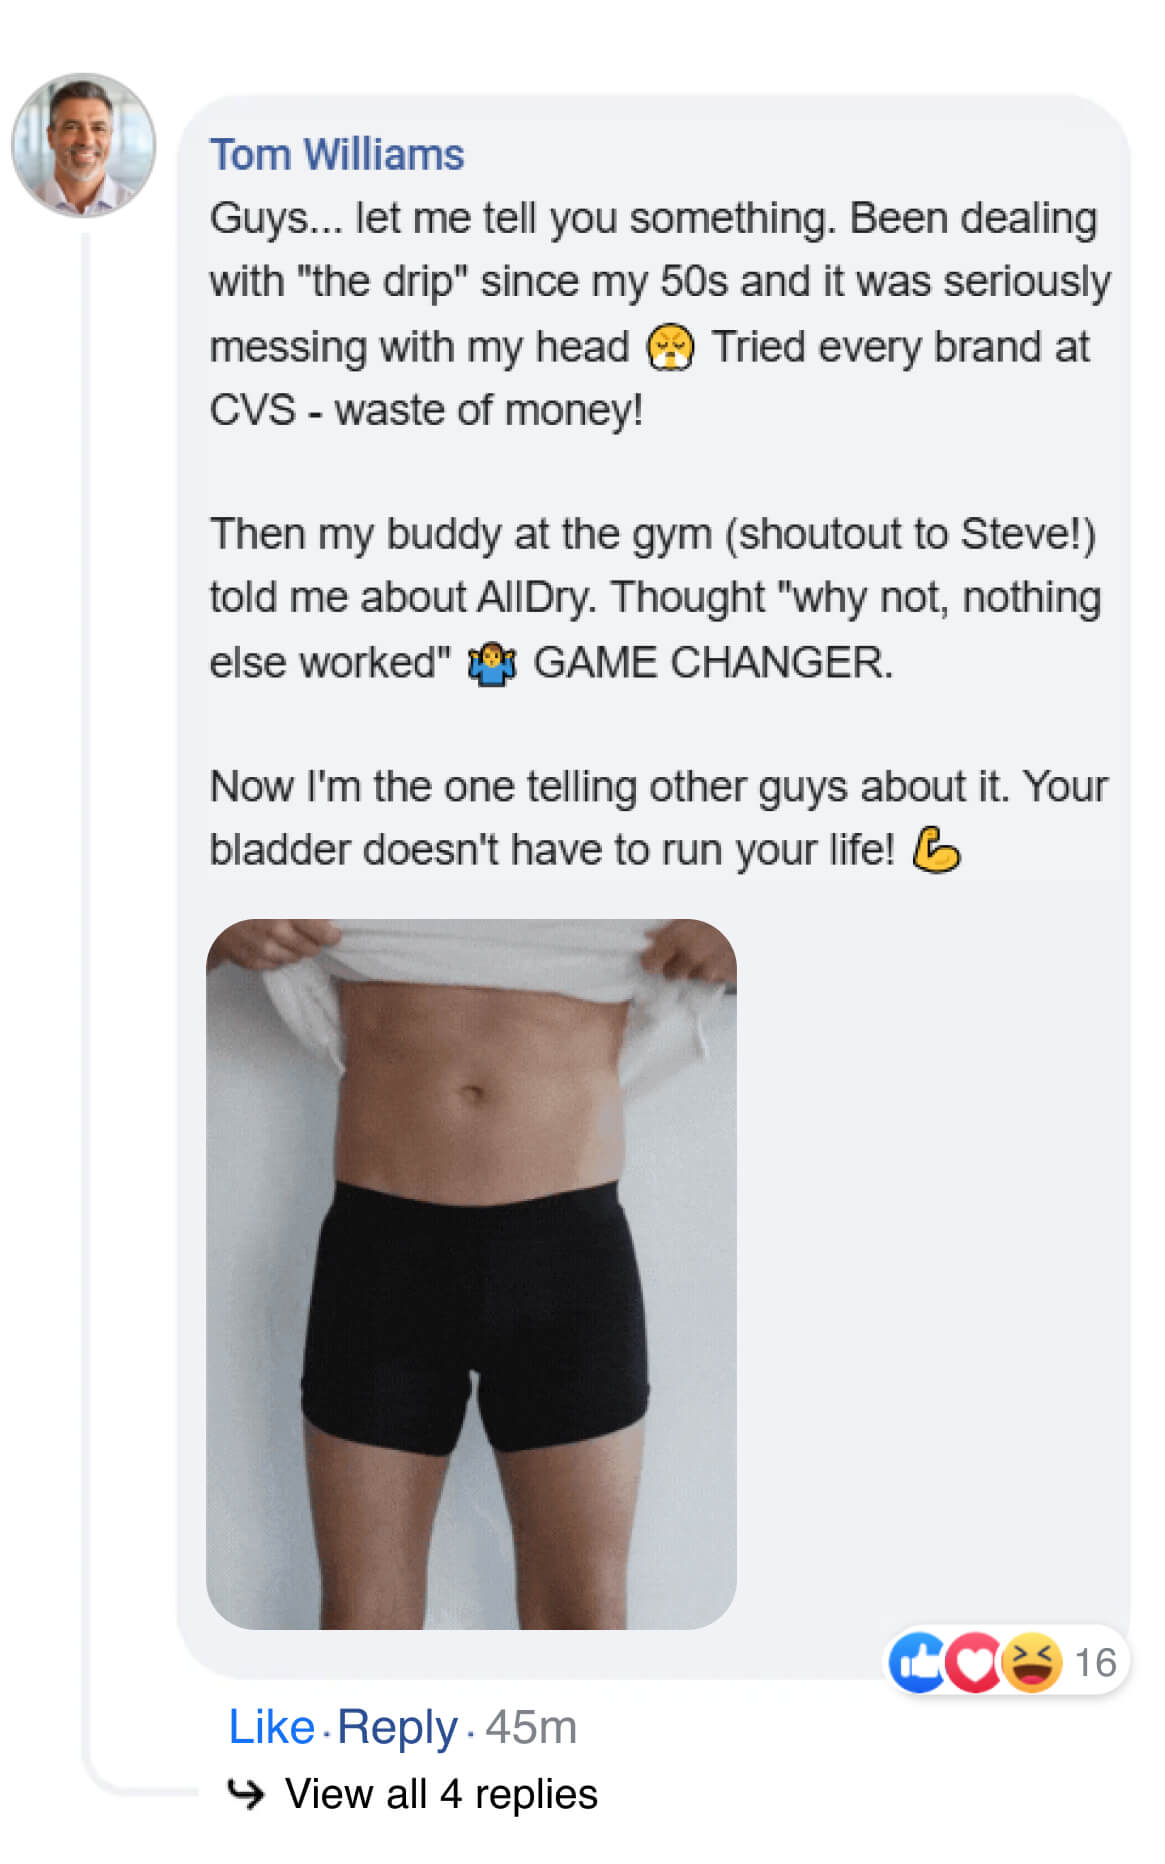Click the paragraph starting "Guys... let me tell"
Viewport: 1165px width, 1864px height.
(x=659, y=314)
